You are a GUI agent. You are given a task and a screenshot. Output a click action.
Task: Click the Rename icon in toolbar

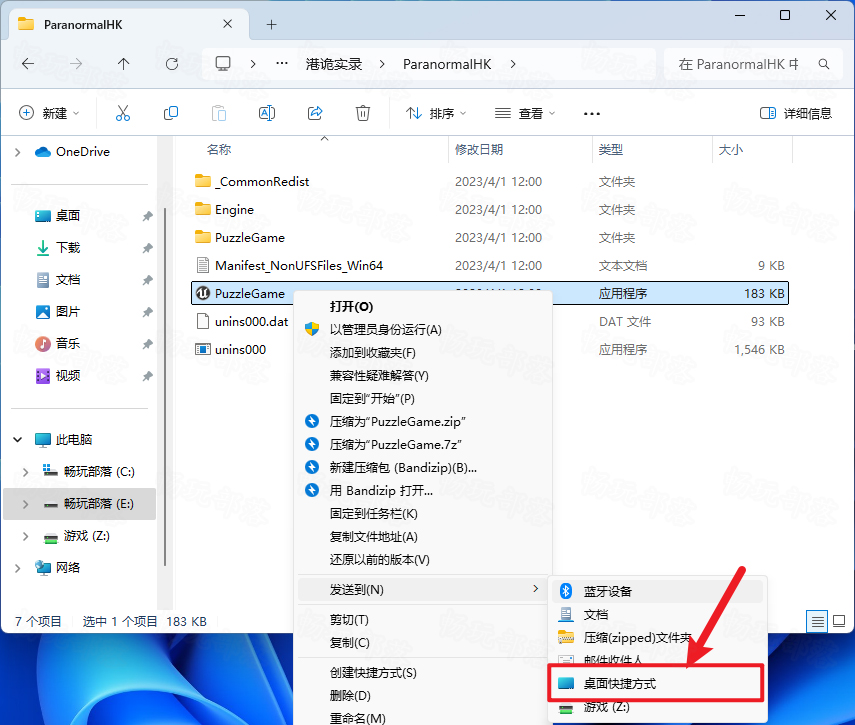[x=267, y=113]
